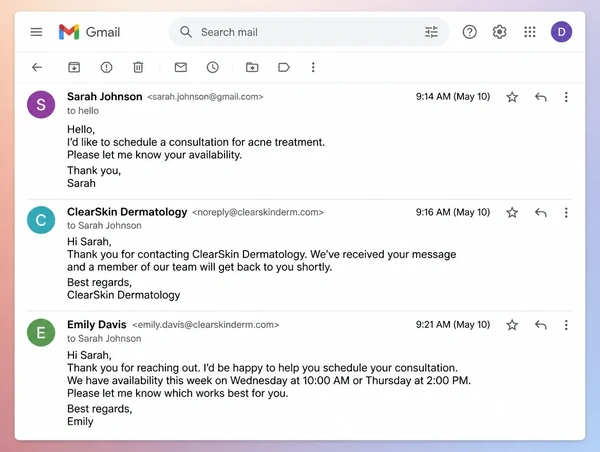
Task: Open more options for Sarah Johnson's message
Action: (566, 97)
